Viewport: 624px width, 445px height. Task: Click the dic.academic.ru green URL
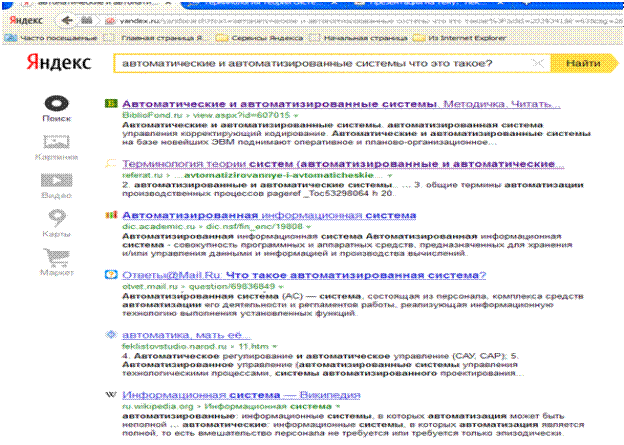[213, 226]
